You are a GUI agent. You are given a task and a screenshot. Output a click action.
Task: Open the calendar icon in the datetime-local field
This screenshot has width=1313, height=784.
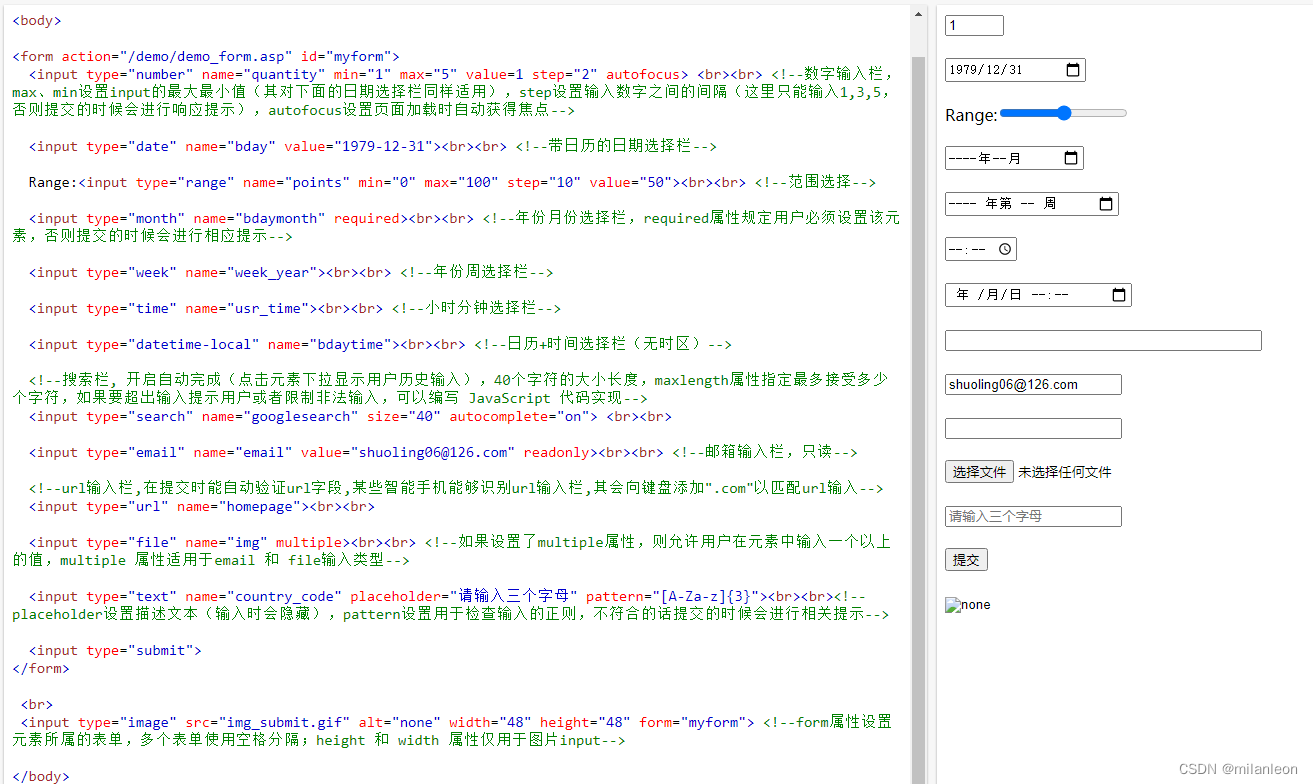1118,295
